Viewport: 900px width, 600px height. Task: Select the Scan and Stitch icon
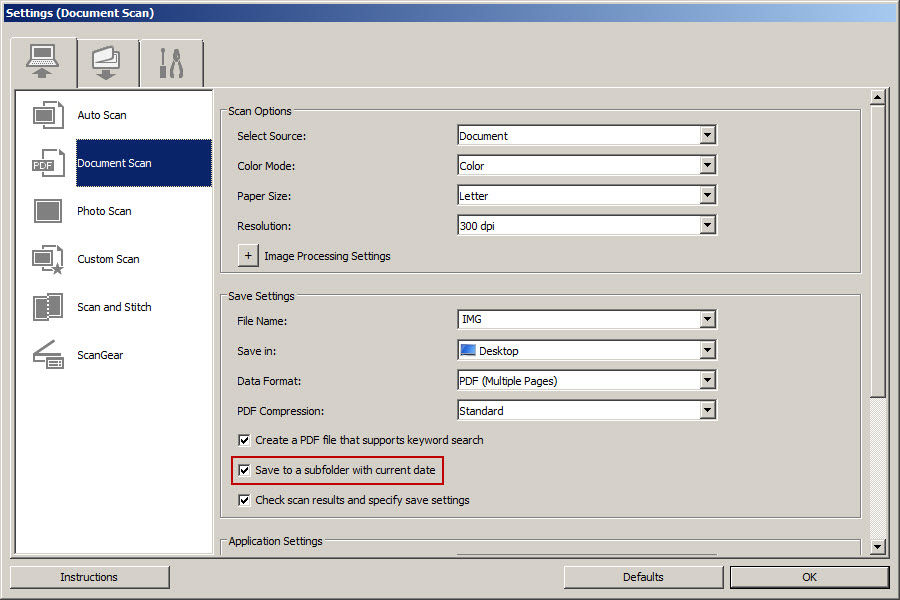coord(47,307)
